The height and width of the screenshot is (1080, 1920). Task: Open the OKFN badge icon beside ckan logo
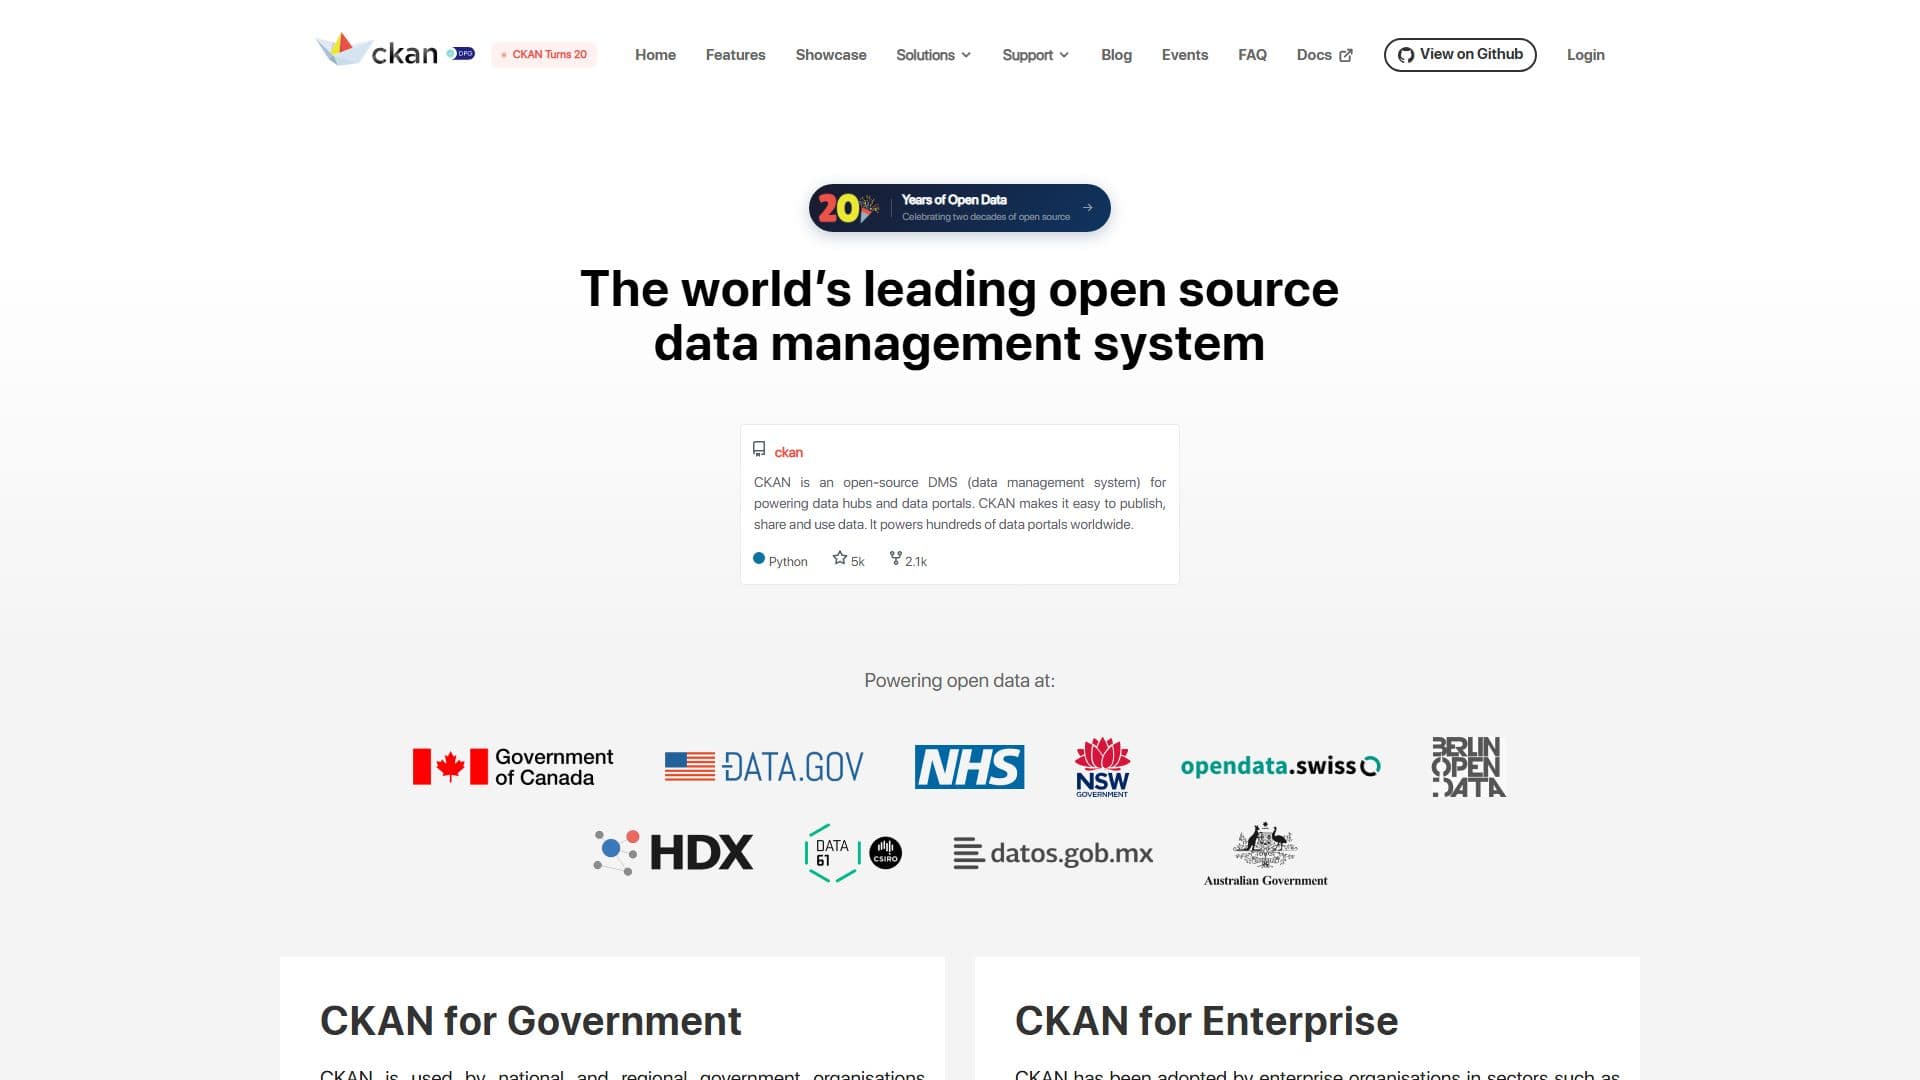pyautogui.click(x=461, y=54)
